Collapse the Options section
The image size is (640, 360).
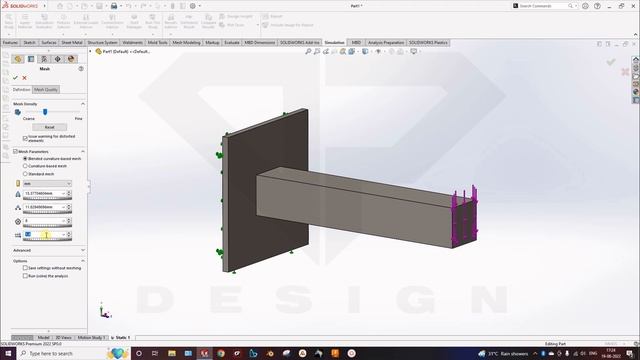point(83,261)
